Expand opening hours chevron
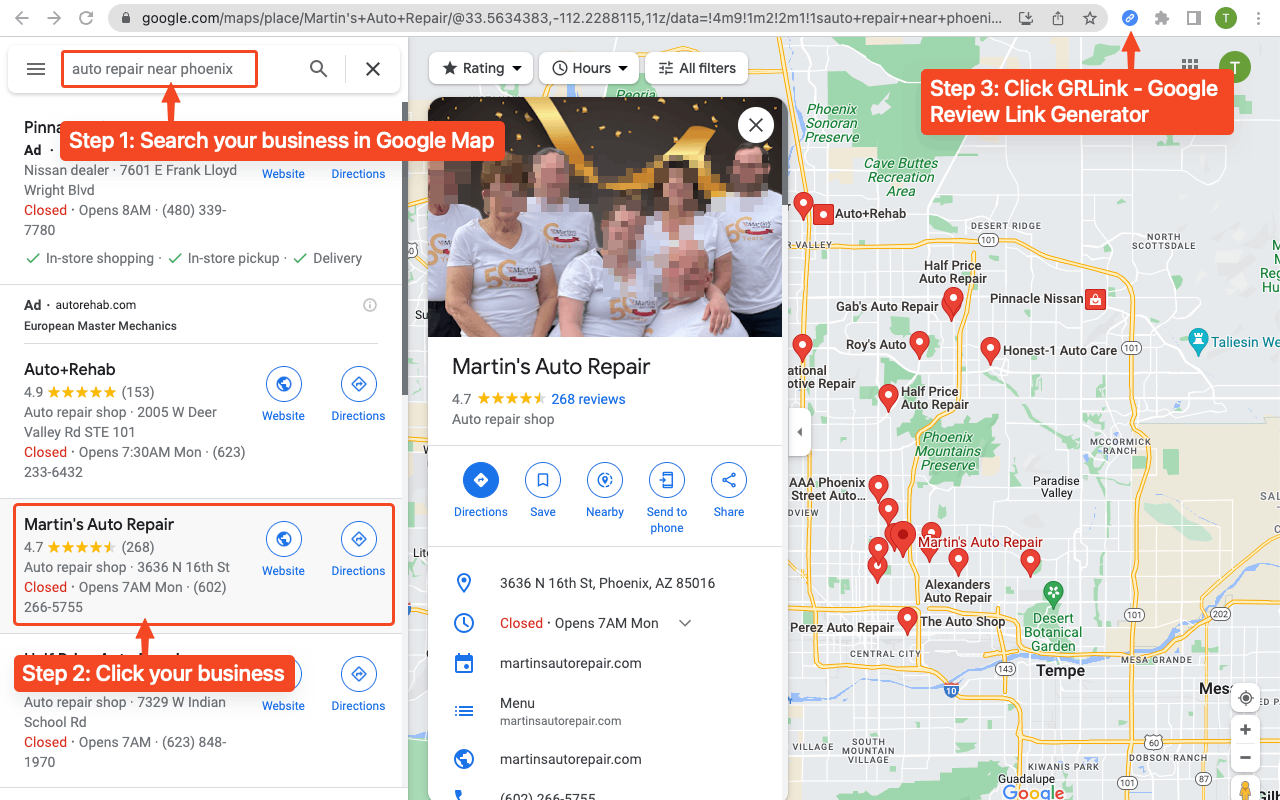 (x=685, y=623)
